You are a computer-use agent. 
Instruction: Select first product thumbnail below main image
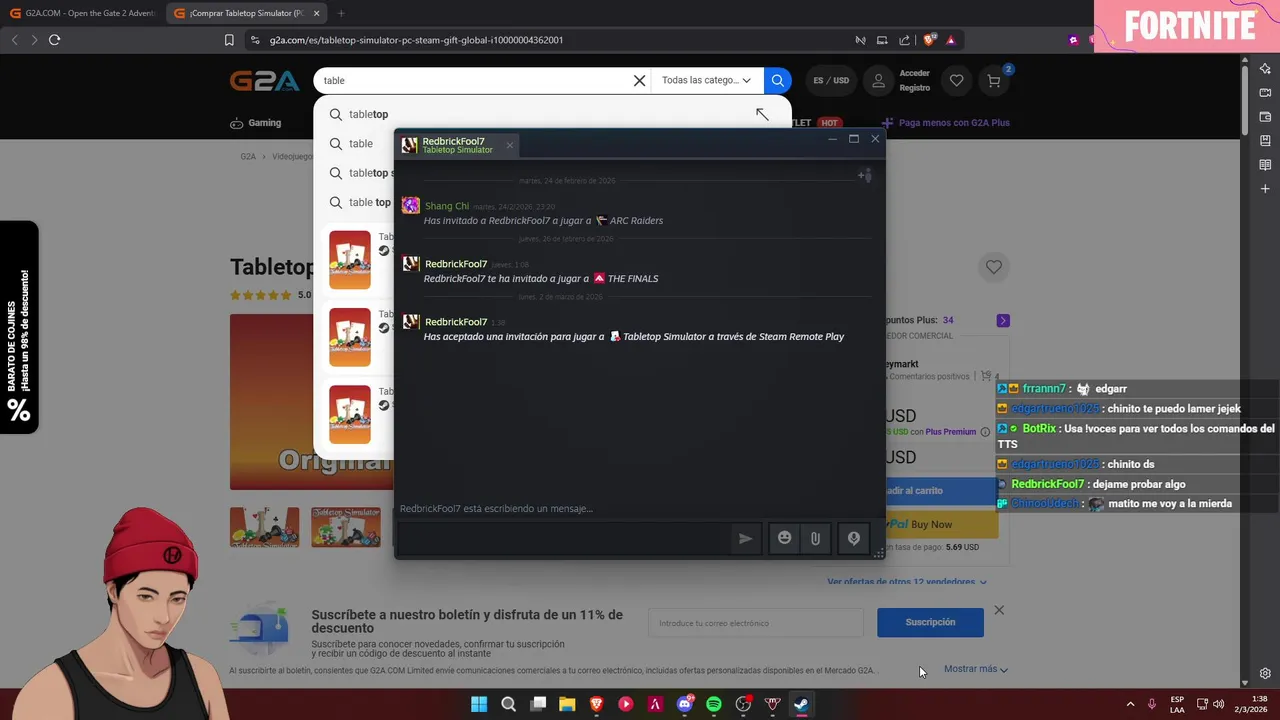[x=265, y=527]
